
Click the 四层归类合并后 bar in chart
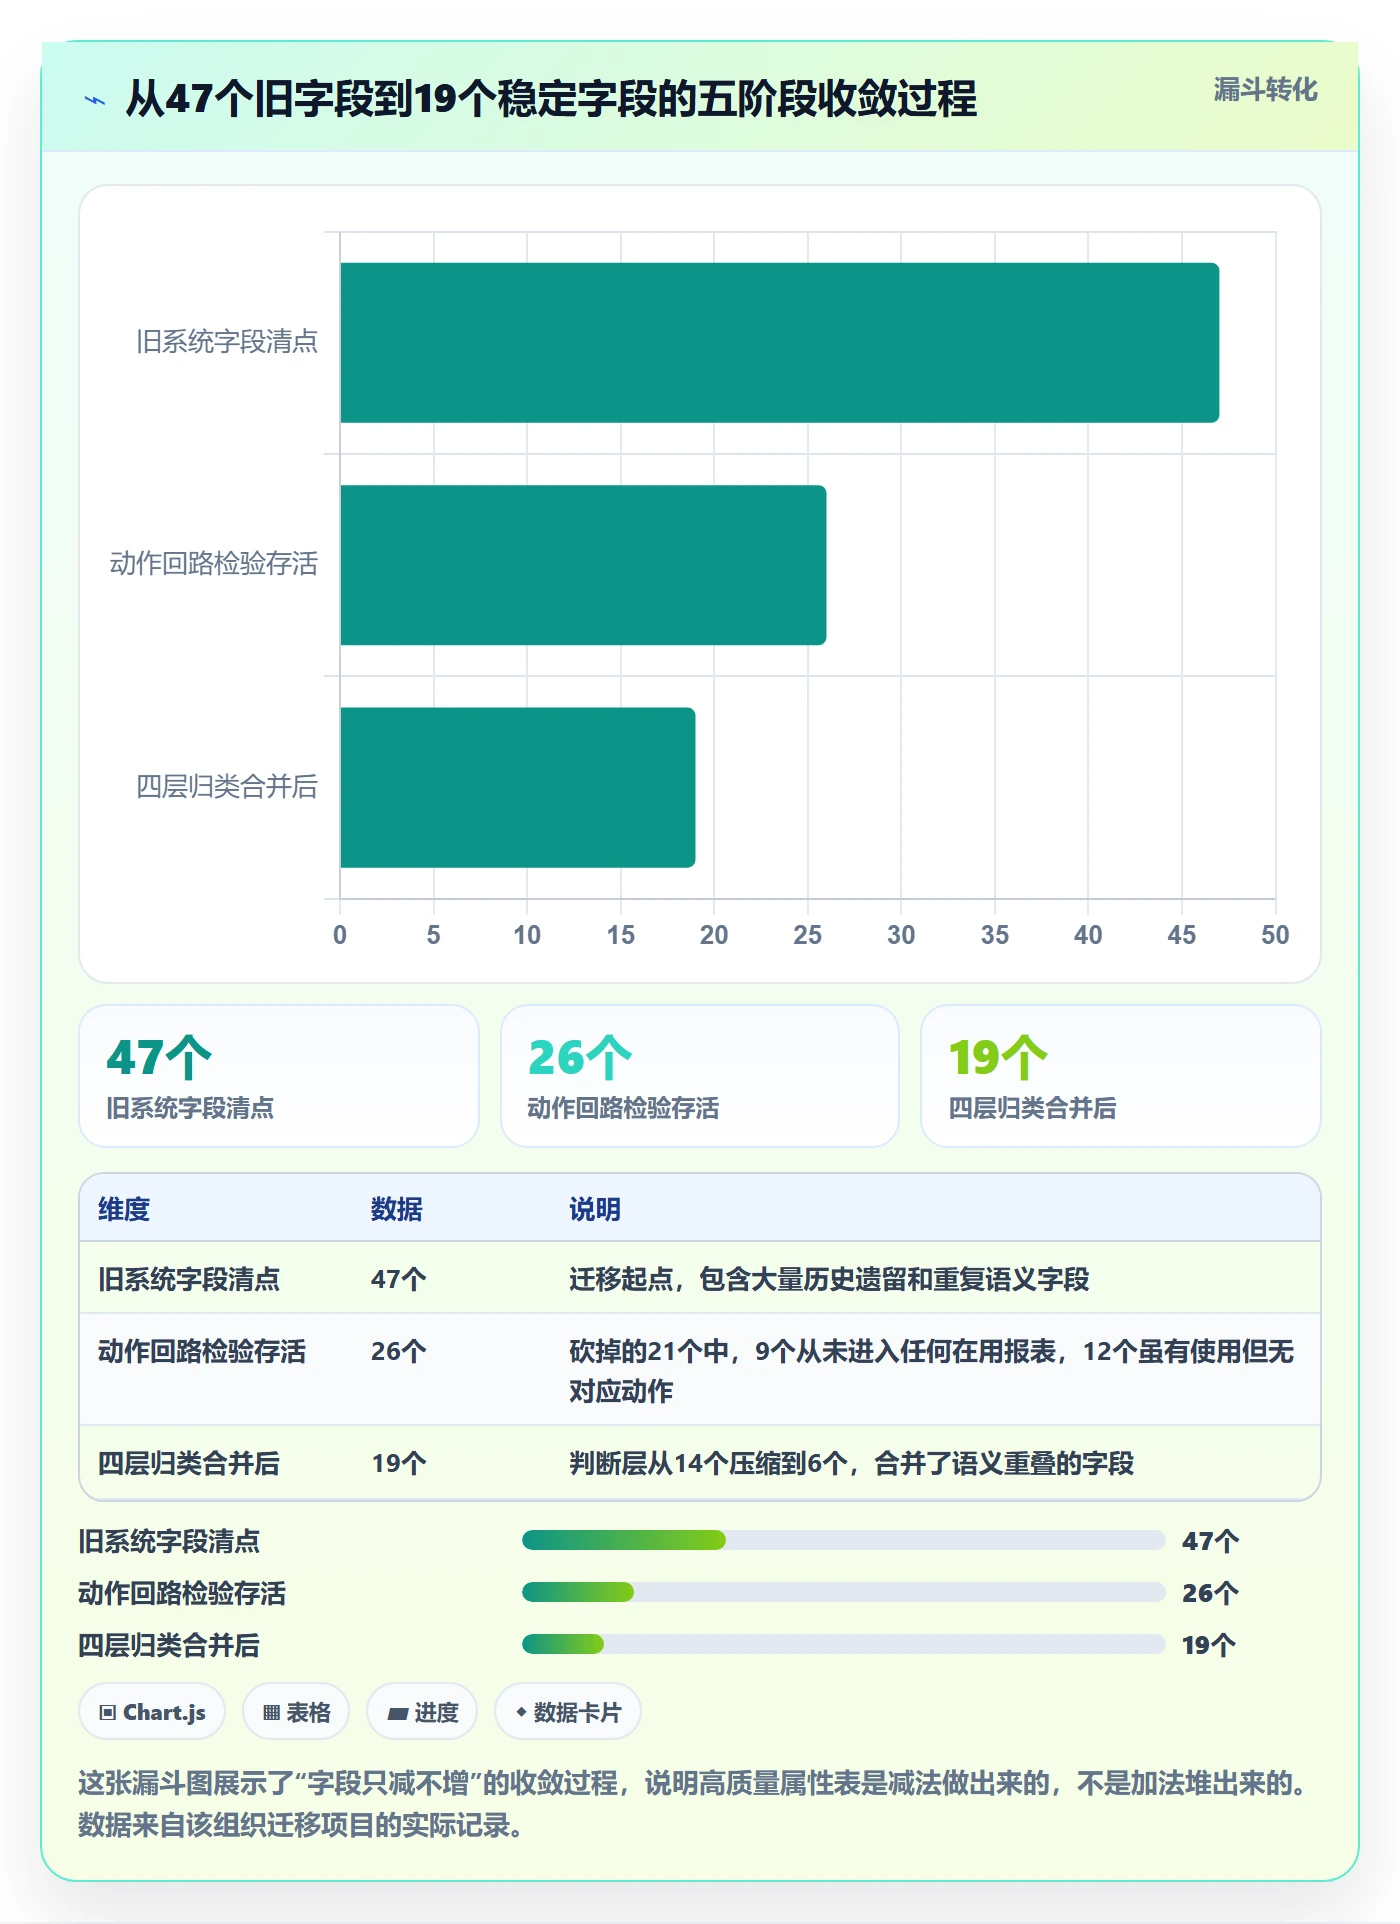point(517,787)
